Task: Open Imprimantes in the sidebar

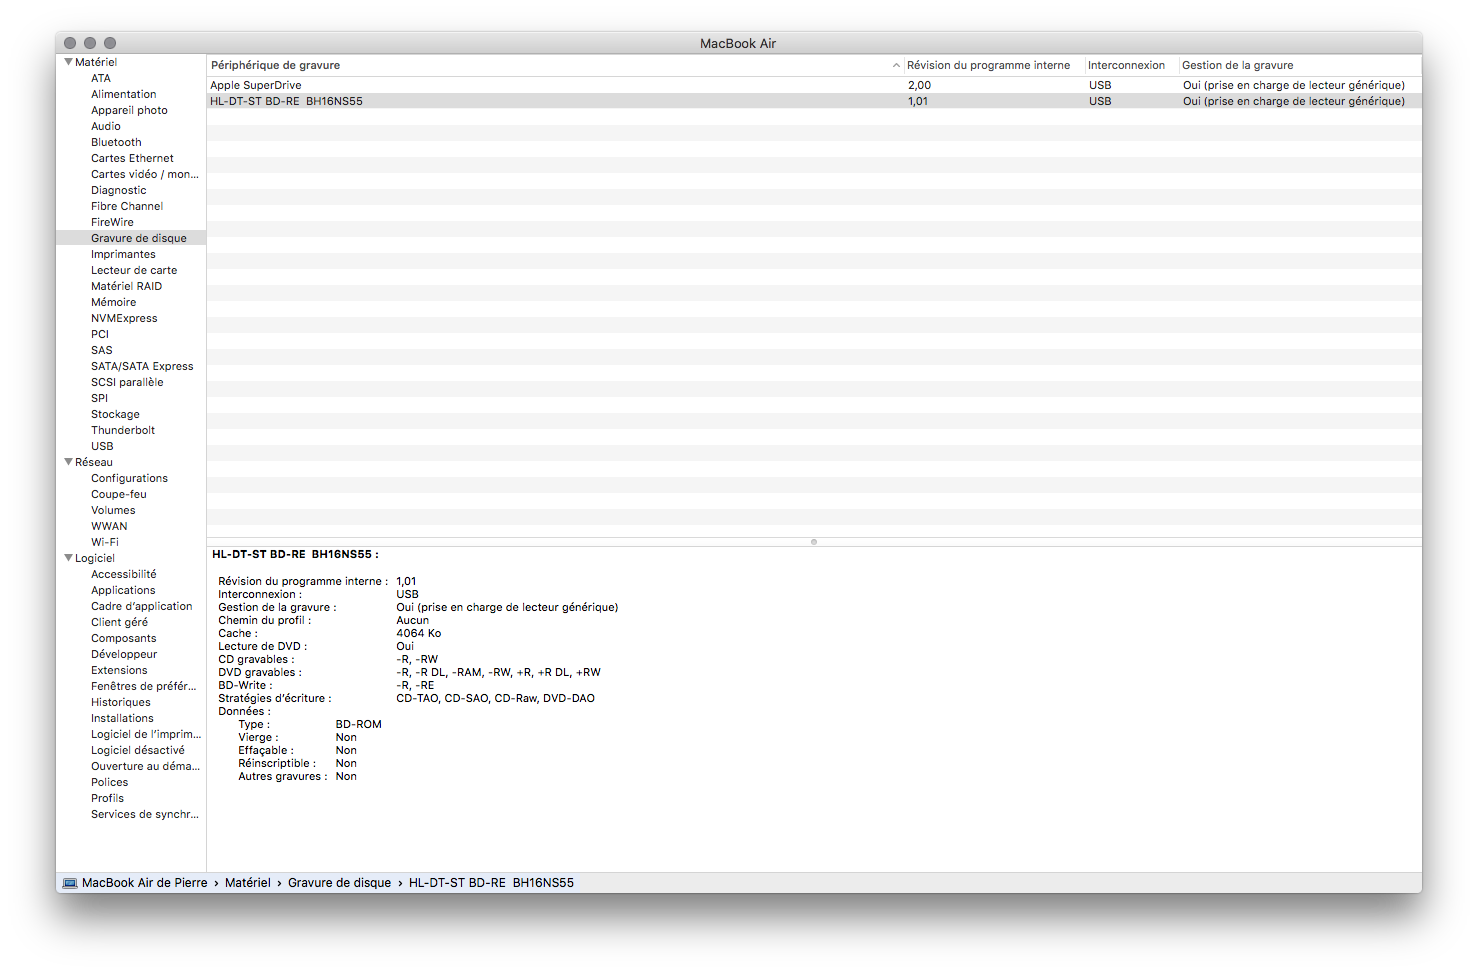Action: coord(123,254)
